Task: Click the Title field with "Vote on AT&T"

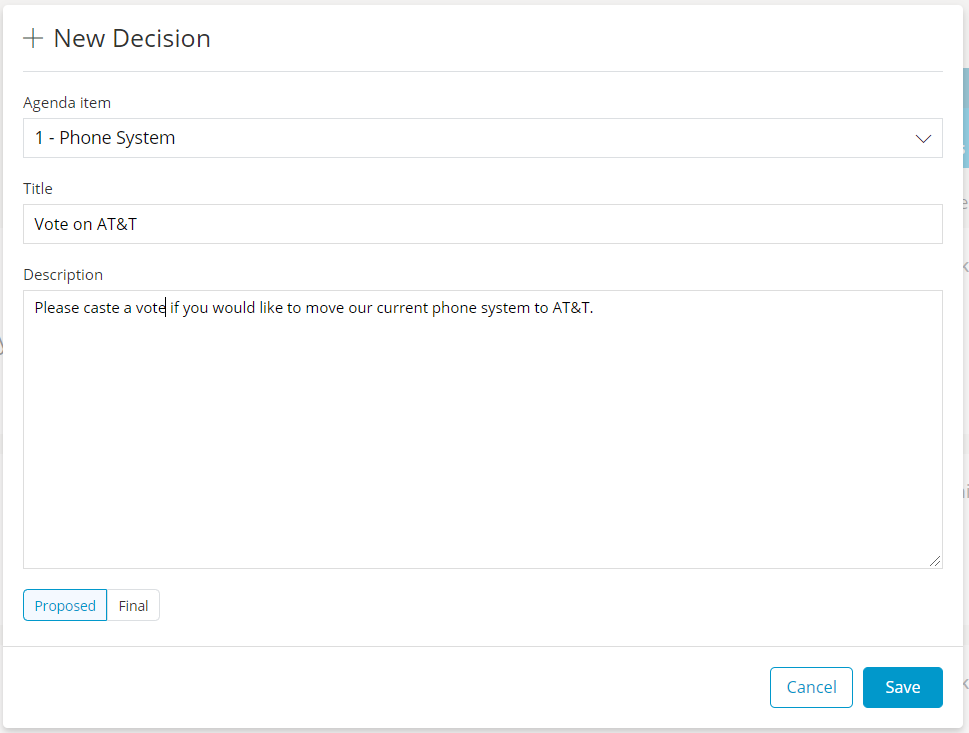Action: click(x=482, y=224)
